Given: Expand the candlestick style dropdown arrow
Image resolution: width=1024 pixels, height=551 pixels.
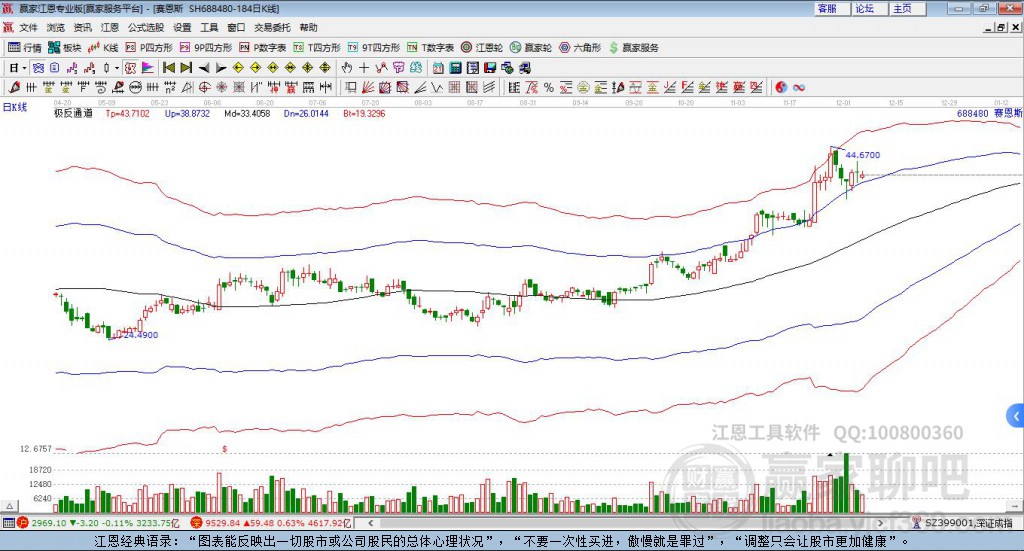Looking at the screenshot, I should tap(117, 68).
